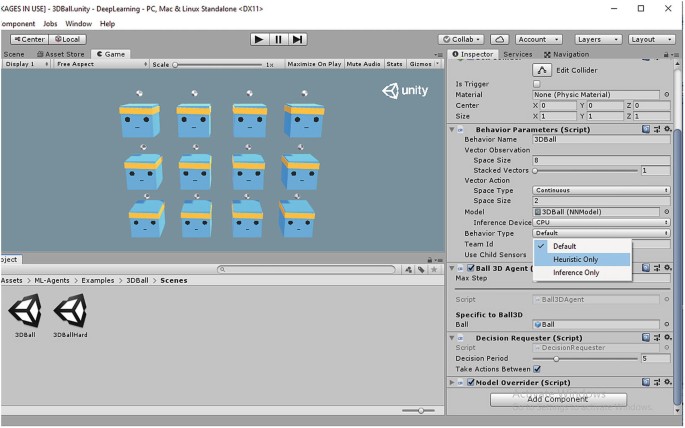
Task: Open Model Overrider settings gear
Action: [x=668, y=382]
